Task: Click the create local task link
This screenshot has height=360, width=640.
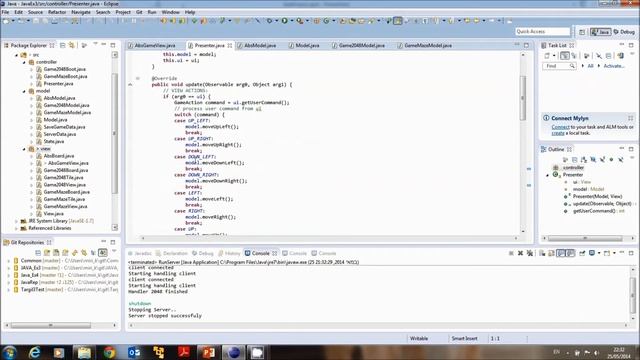Action: pyautogui.click(x=558, y=133)
